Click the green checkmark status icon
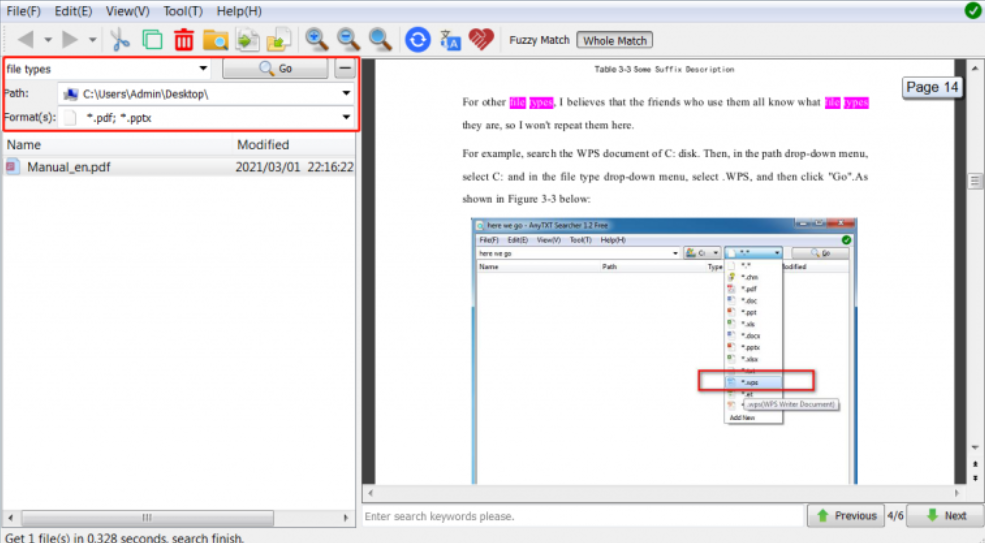This screenshot has height=543, width=985. (972, 11)
